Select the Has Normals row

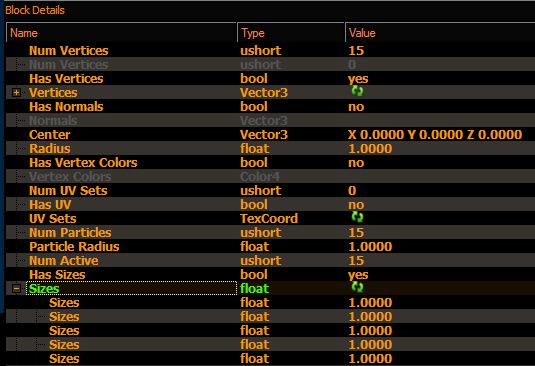(270, 106)
